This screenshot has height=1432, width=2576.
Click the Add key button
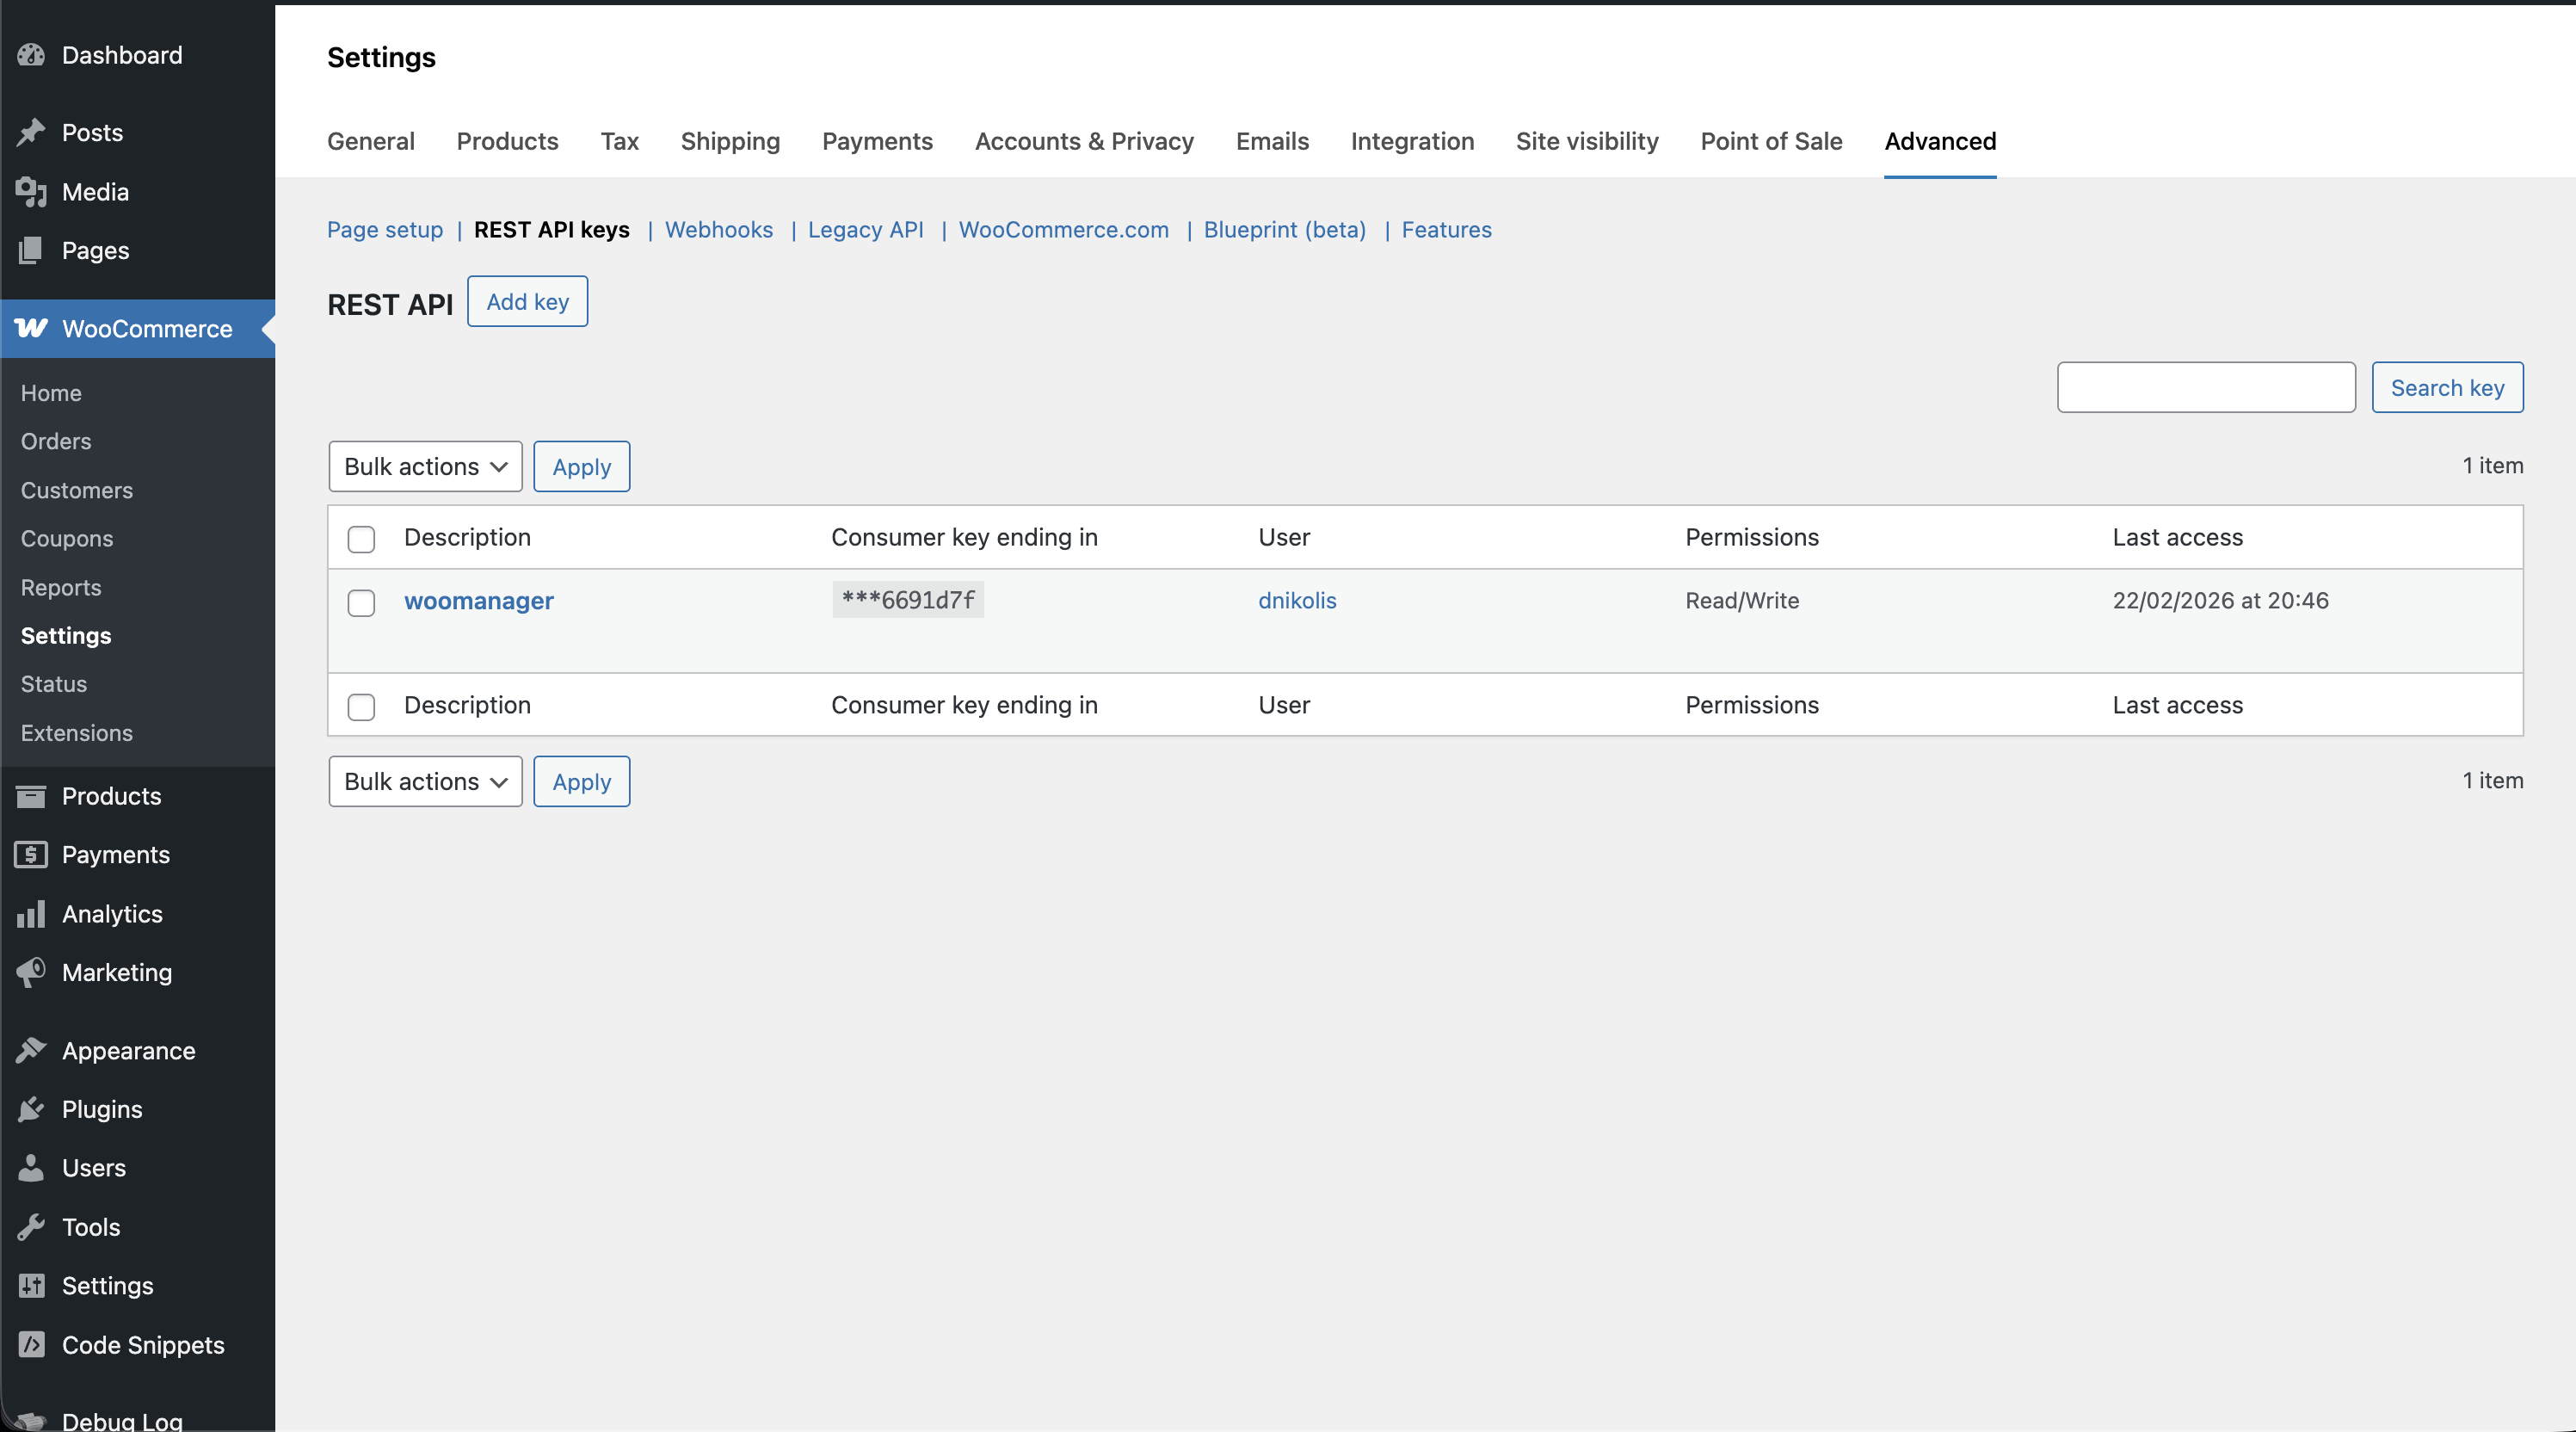pyautogui.click(x=527, y=301)
